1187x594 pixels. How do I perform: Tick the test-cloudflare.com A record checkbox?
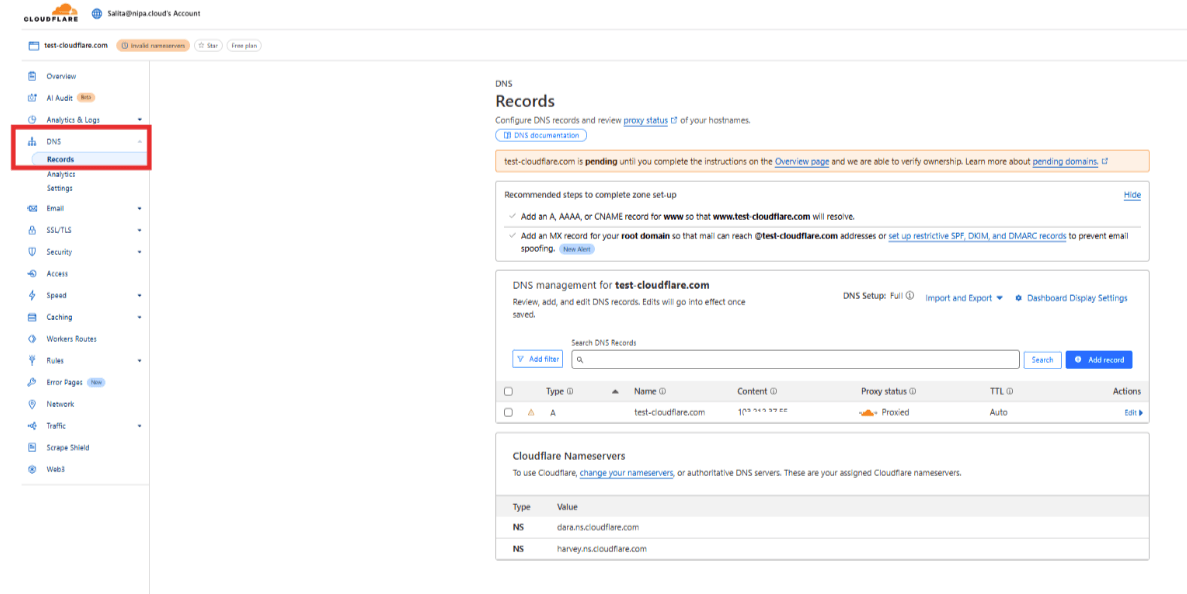pyautogui.click(x=509, y=412)
